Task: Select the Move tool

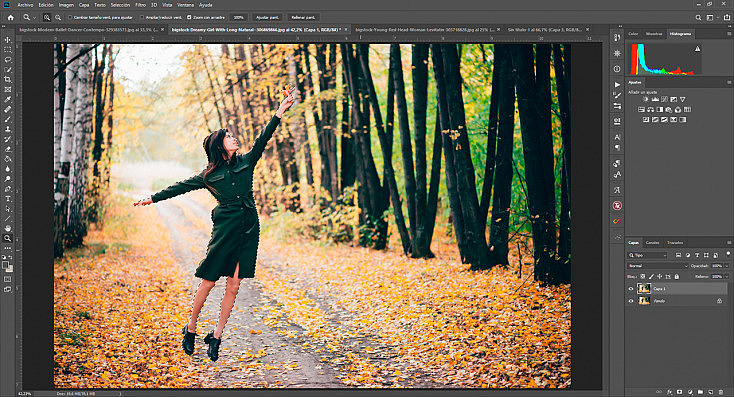Action: tap(7, 40)
